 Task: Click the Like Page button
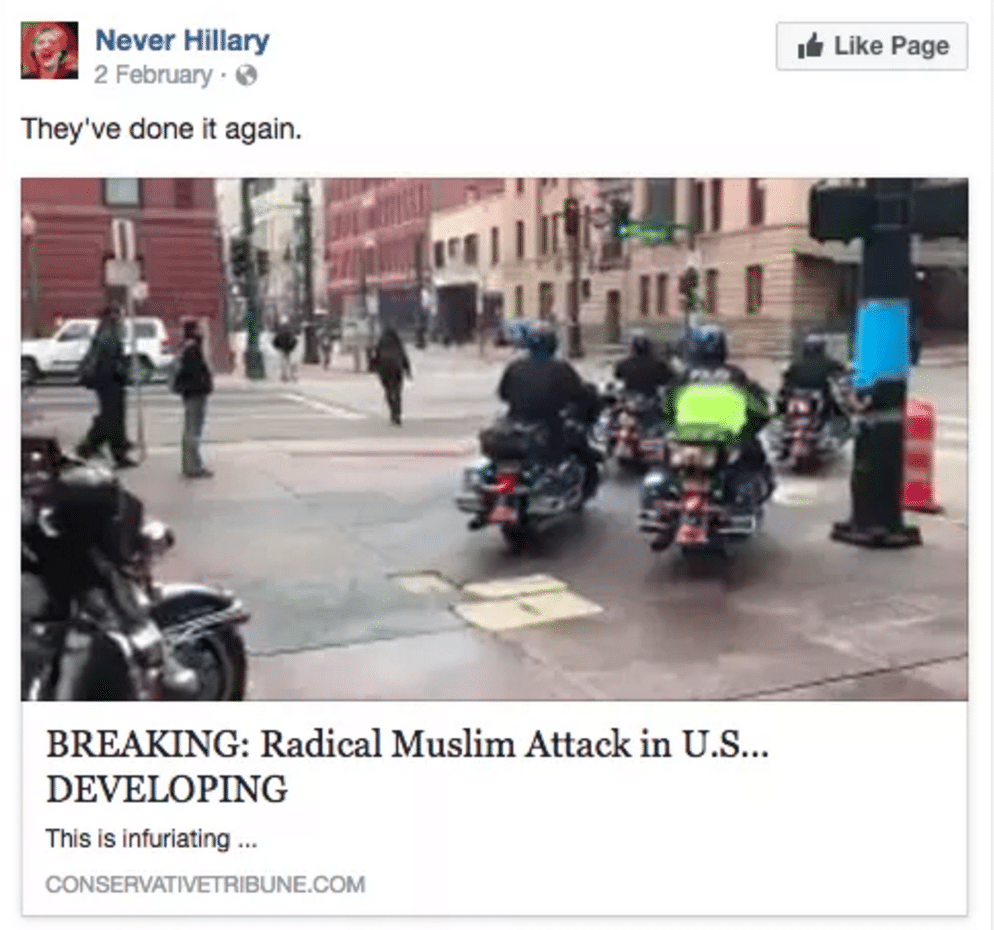pos(872,46)
